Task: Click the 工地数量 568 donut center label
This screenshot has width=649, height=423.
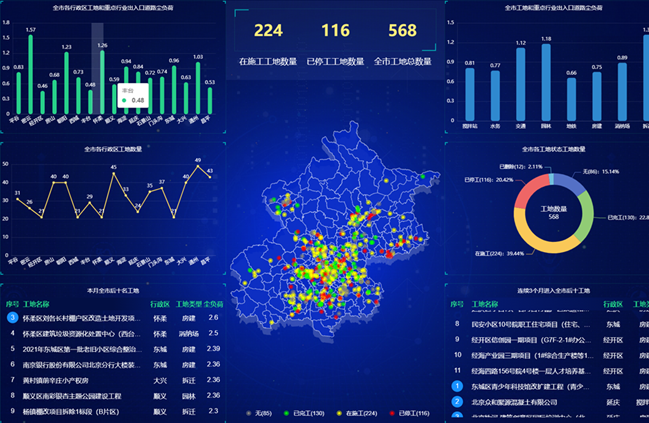Action: pos(553,212)
